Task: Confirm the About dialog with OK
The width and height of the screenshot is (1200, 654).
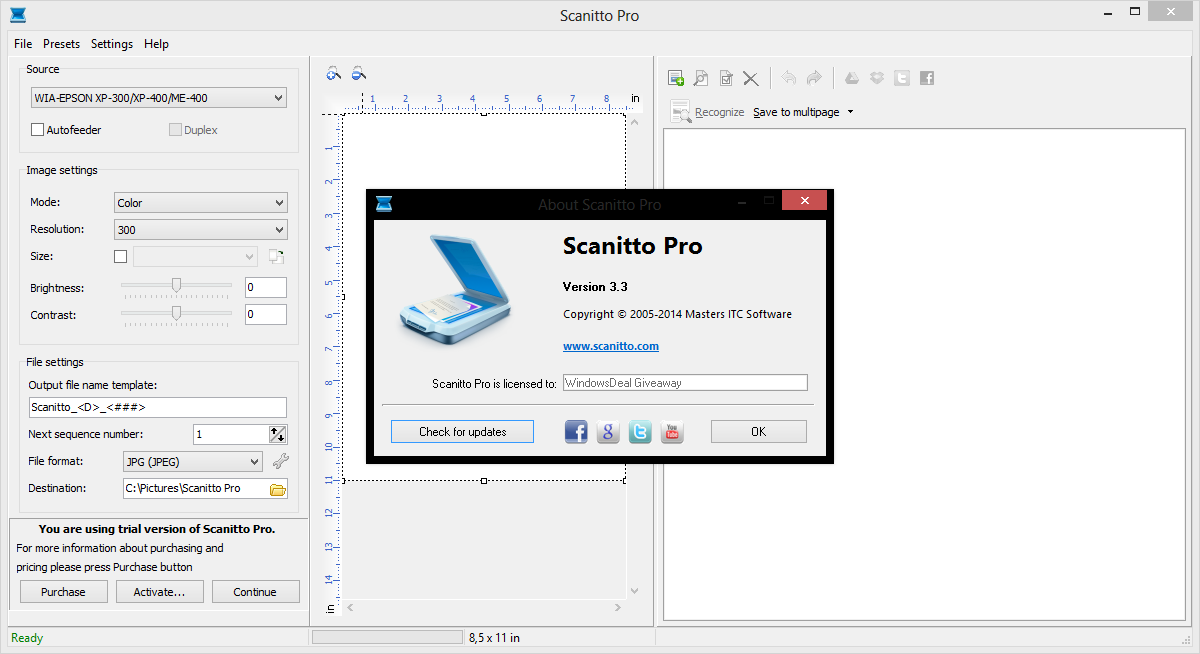Action: [x=758, y=432]
